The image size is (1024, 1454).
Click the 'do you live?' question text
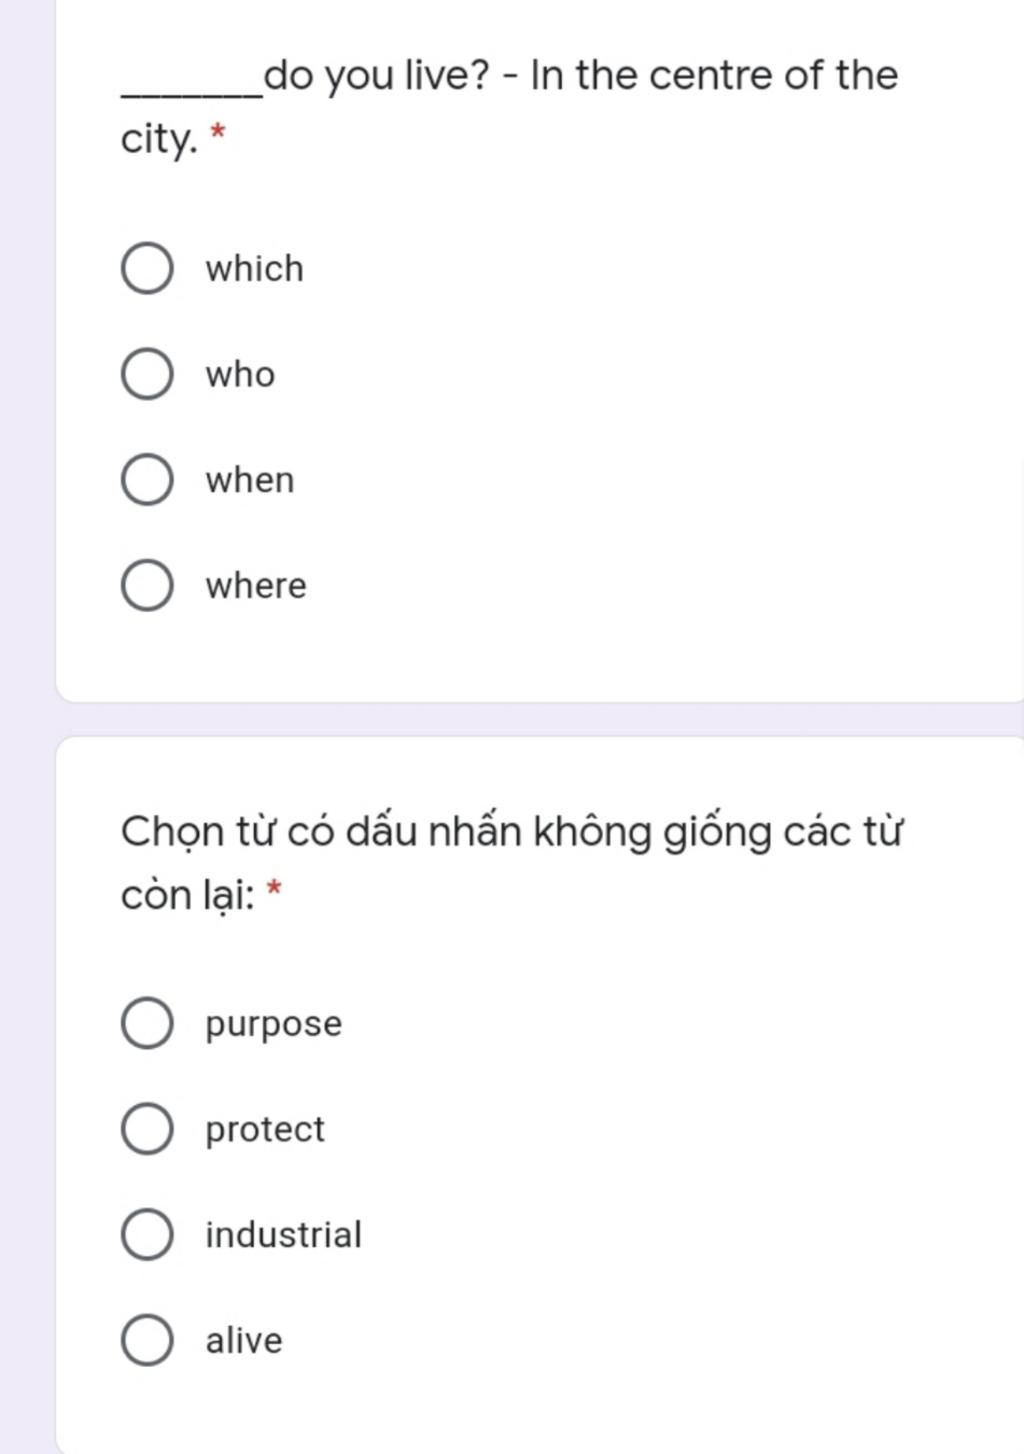(x=377, y=77)
